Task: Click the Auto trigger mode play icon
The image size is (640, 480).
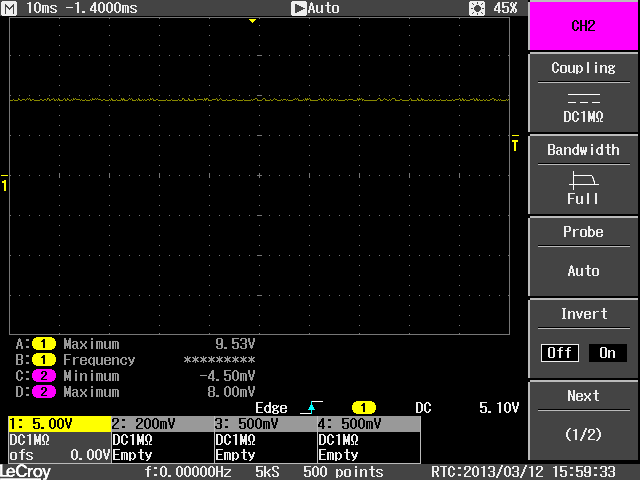Action: 298,8
